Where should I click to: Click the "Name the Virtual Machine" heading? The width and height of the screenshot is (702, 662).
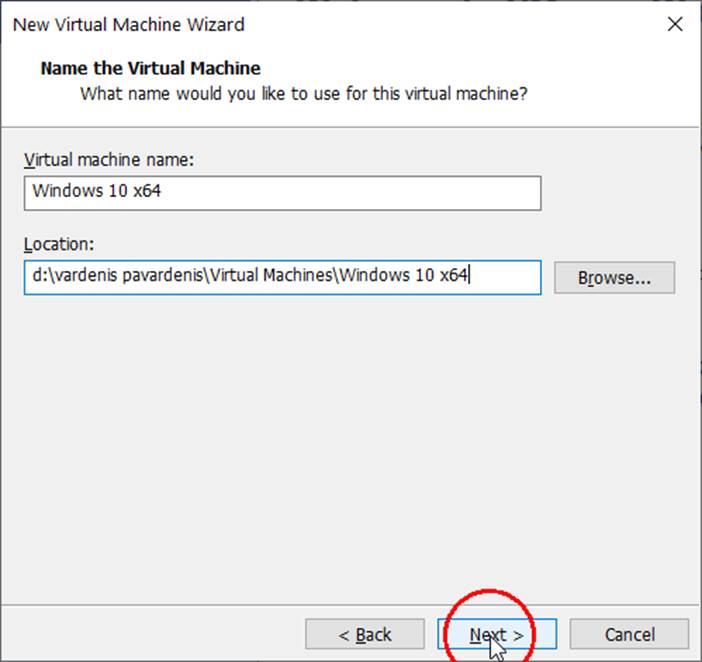(x=150, y=69)
